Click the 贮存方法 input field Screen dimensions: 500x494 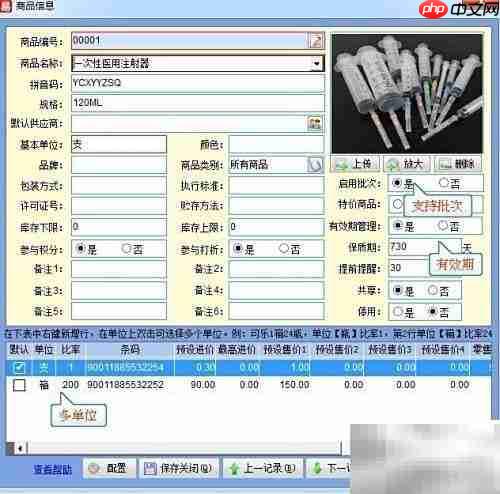276,206
